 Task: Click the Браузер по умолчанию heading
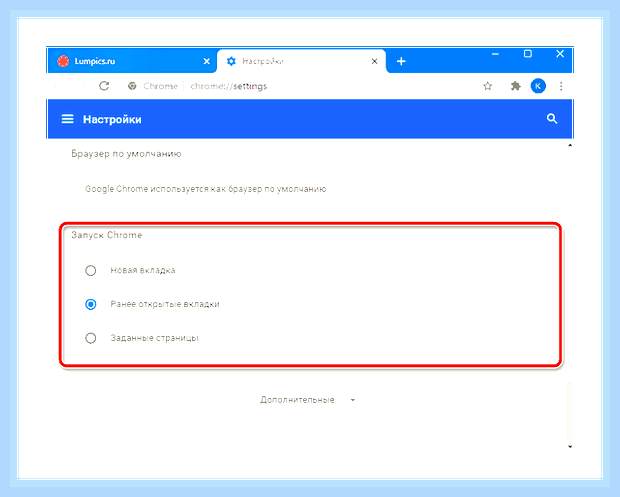point(126,153)
